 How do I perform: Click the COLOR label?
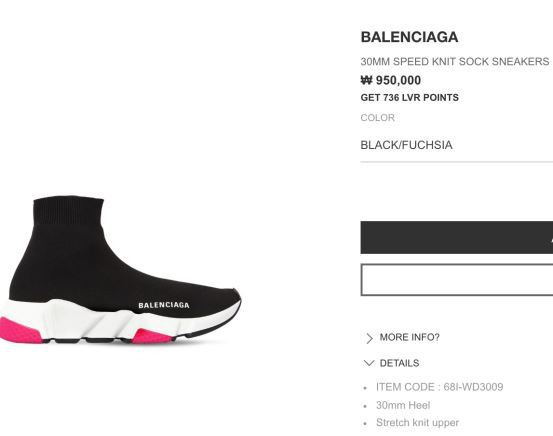(377, 118)
